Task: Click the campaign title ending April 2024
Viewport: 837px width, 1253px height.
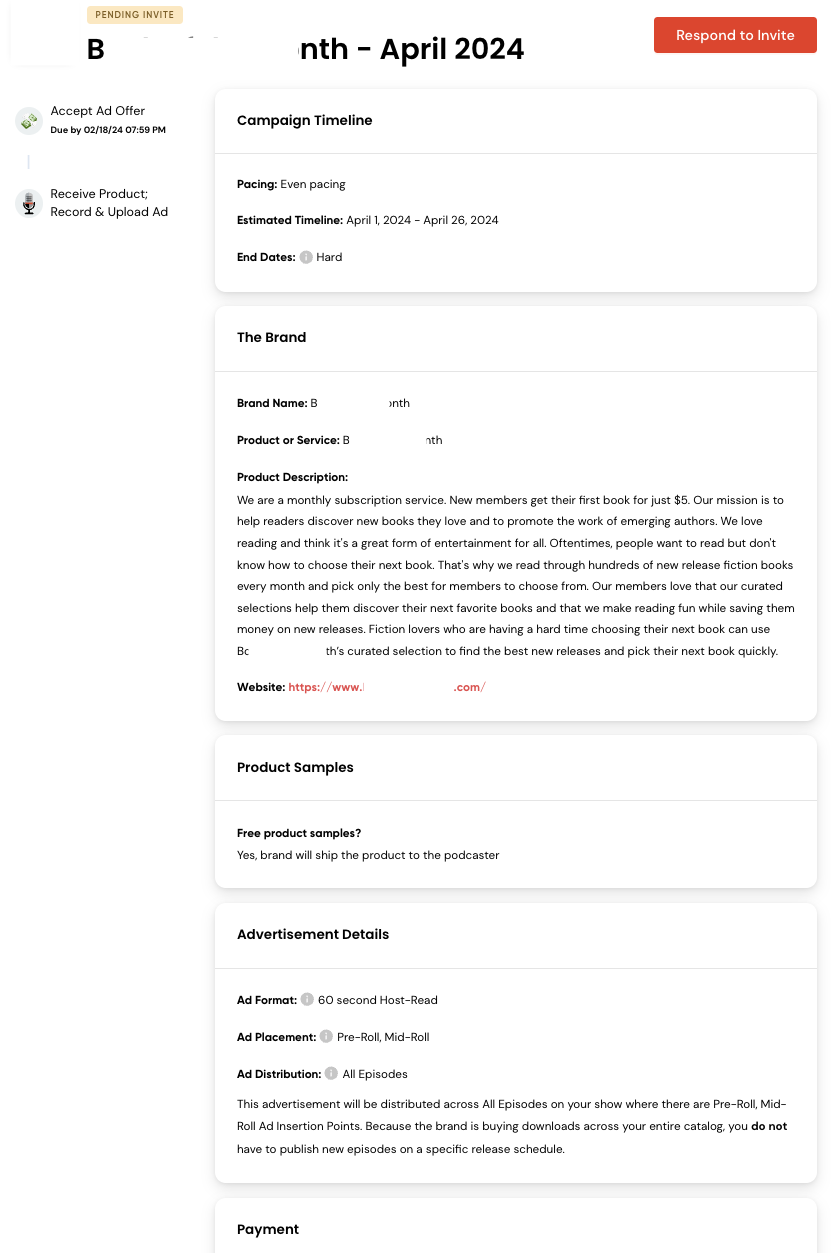Action: (x=305, y=49)
